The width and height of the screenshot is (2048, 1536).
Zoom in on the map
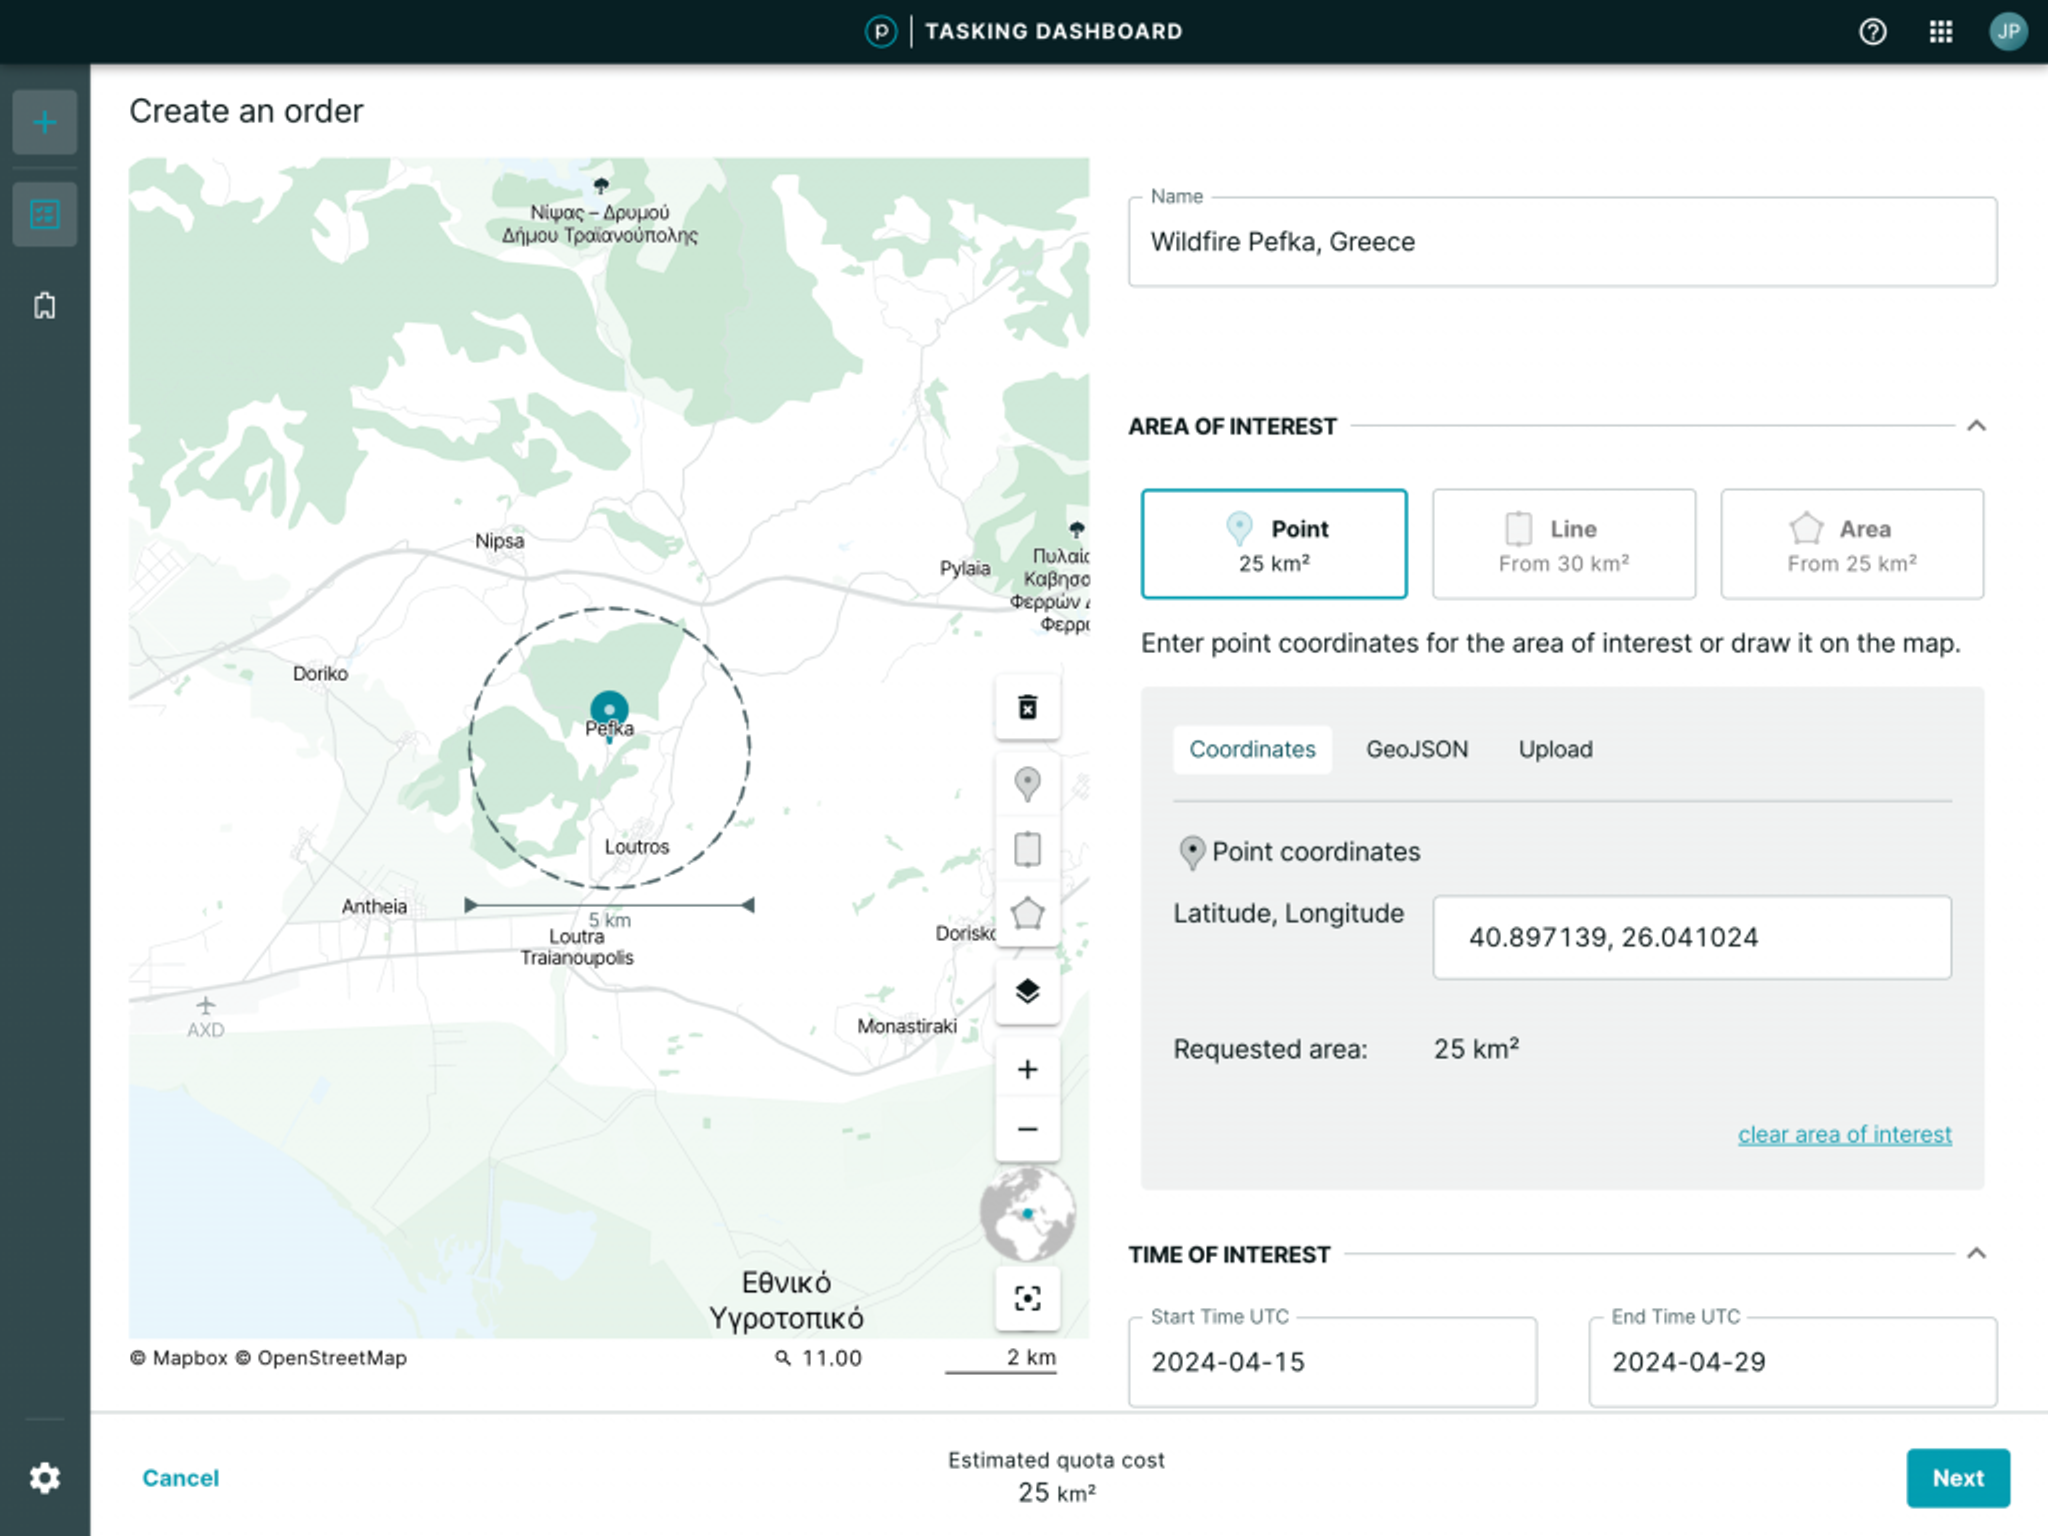(1027, 1069)
